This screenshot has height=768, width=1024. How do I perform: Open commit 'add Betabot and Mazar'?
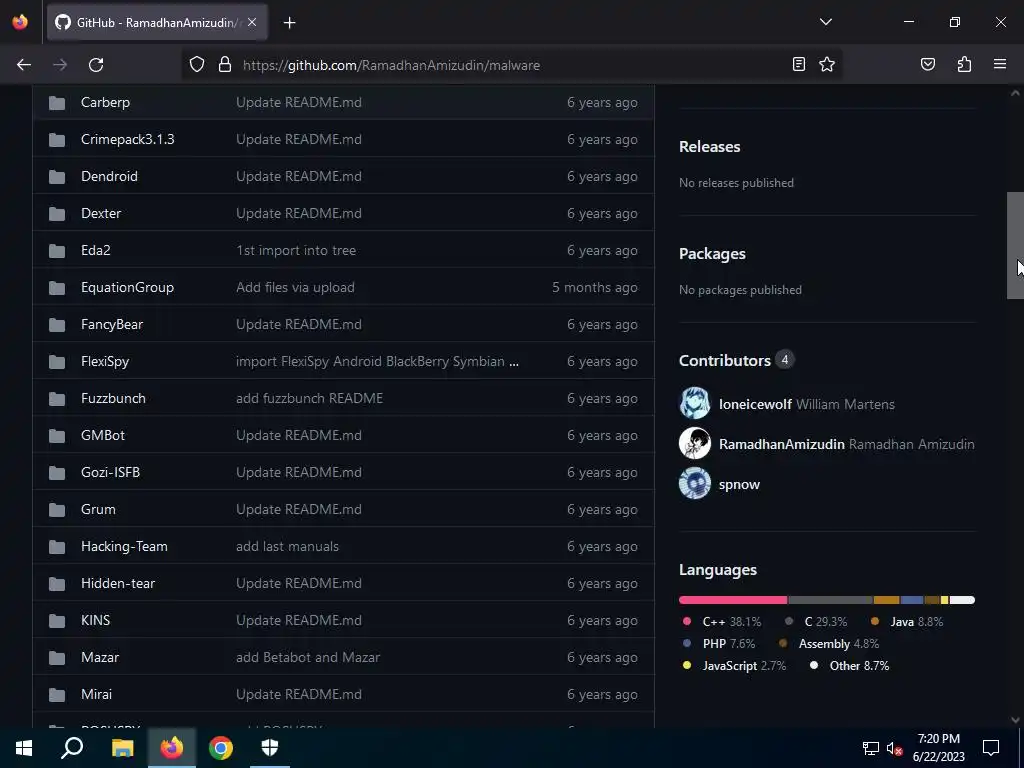(308, 658)
